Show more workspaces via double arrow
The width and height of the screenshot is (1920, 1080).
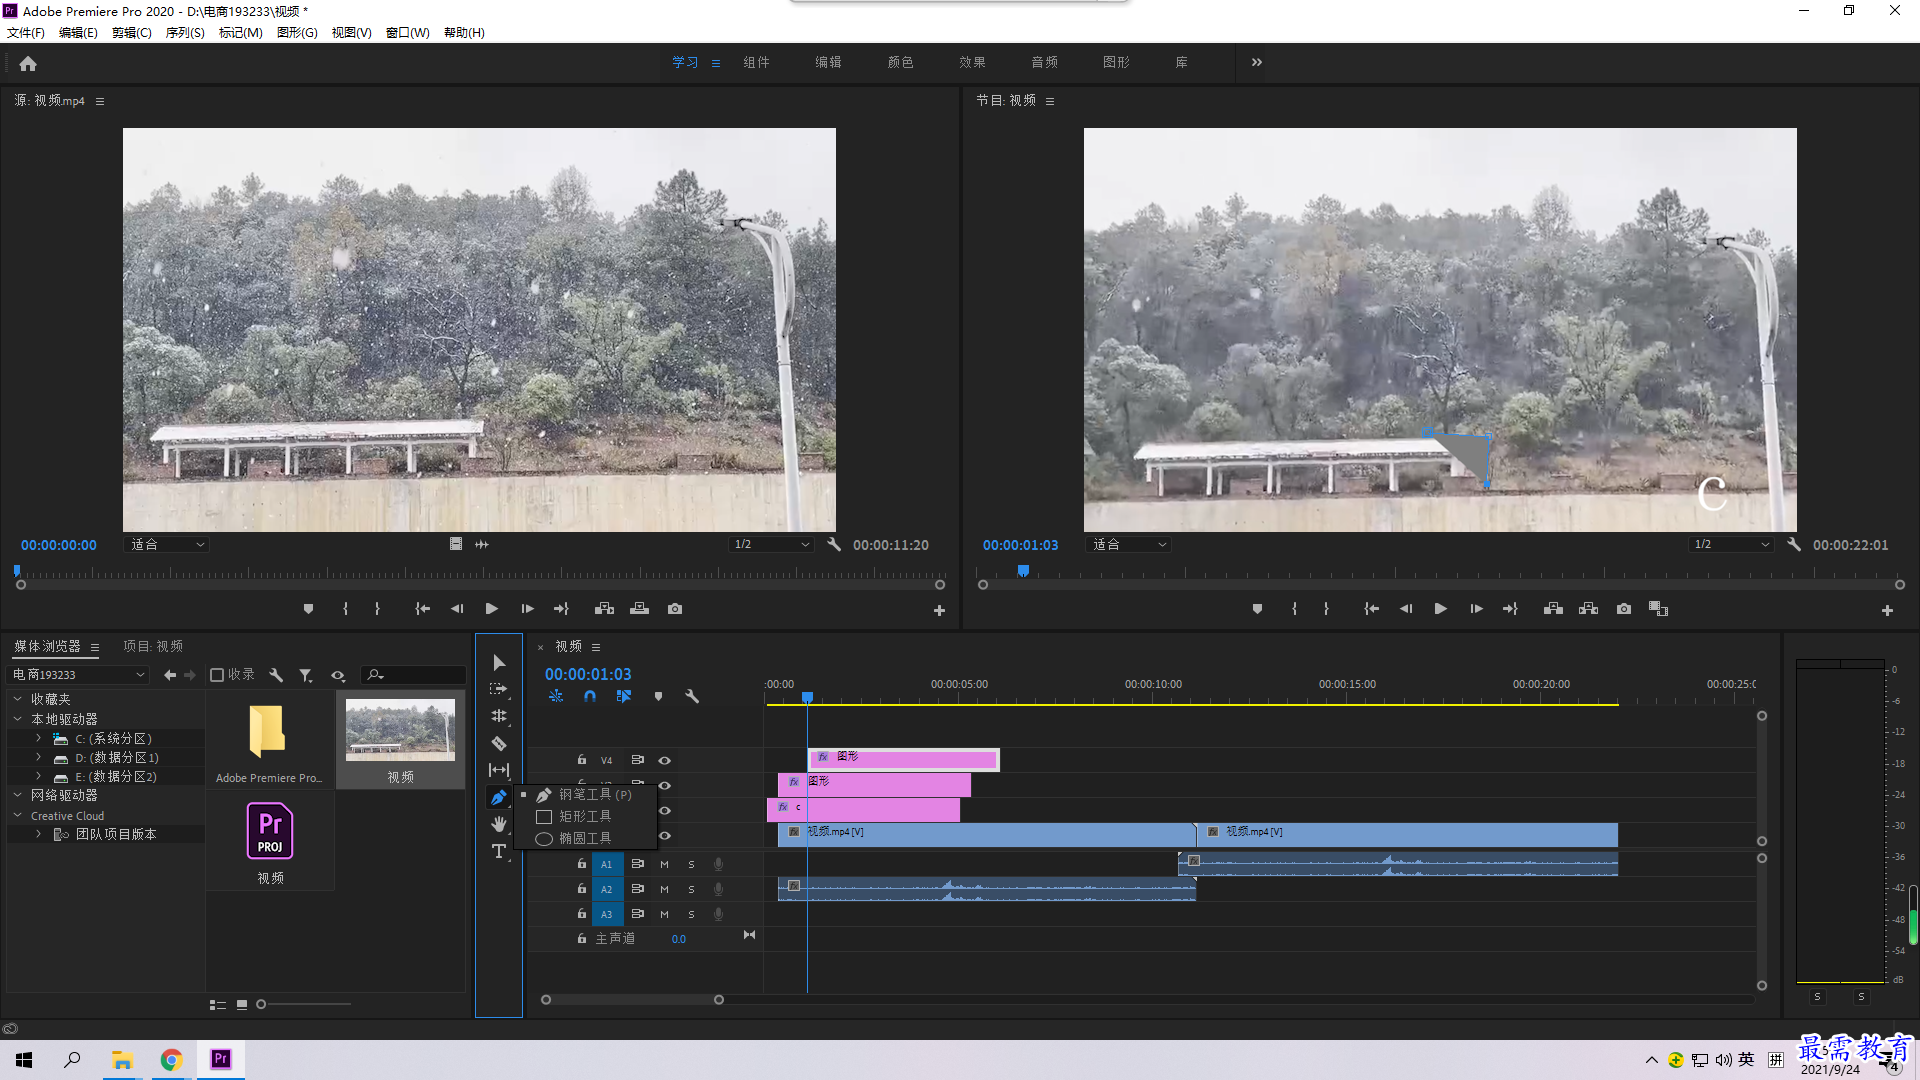coord(1257,62)
